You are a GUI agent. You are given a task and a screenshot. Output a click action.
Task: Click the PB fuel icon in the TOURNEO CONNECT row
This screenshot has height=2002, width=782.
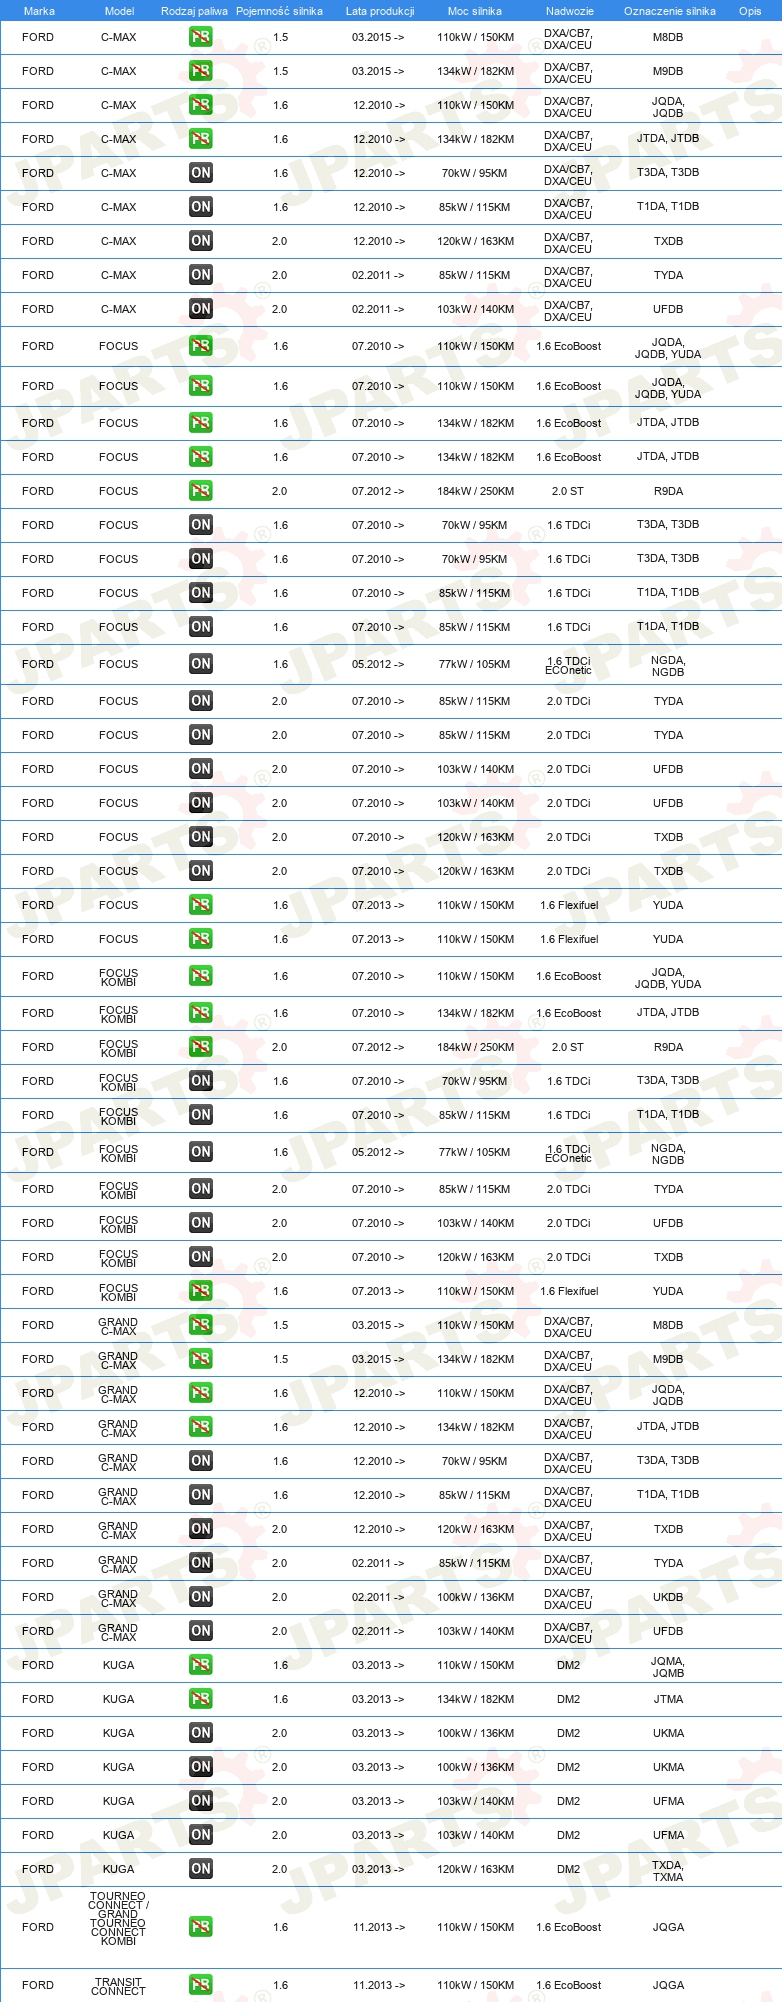click(201, 1927)
